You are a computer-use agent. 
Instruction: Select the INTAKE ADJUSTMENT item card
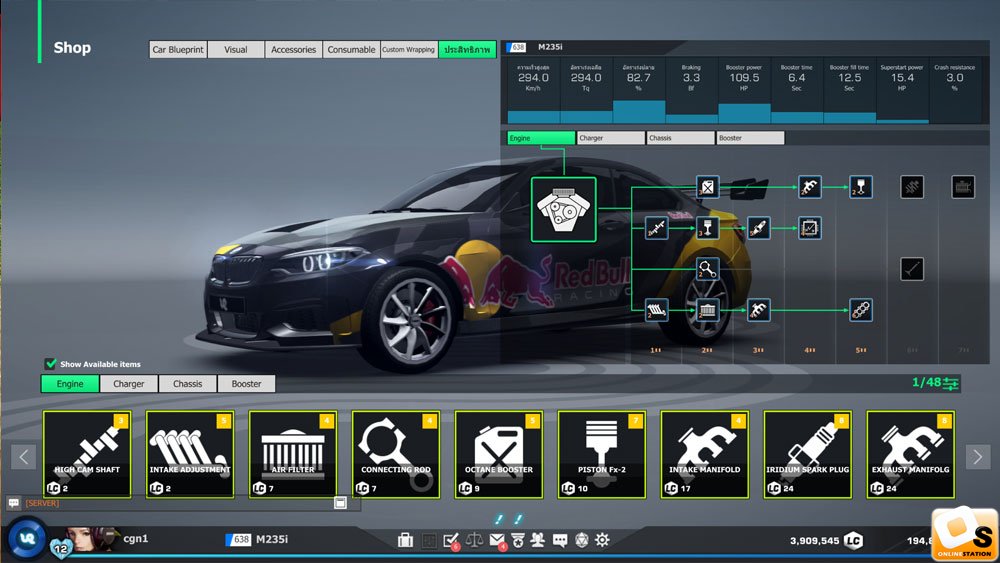[x=190, y=455]
